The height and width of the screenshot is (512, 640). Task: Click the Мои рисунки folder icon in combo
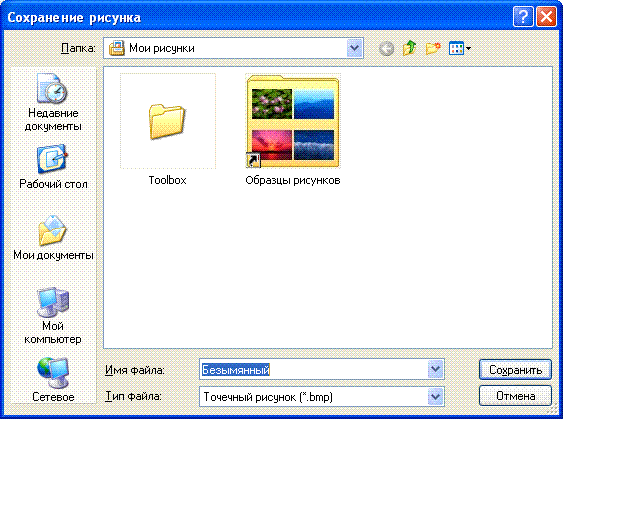[x=116, y=48]
